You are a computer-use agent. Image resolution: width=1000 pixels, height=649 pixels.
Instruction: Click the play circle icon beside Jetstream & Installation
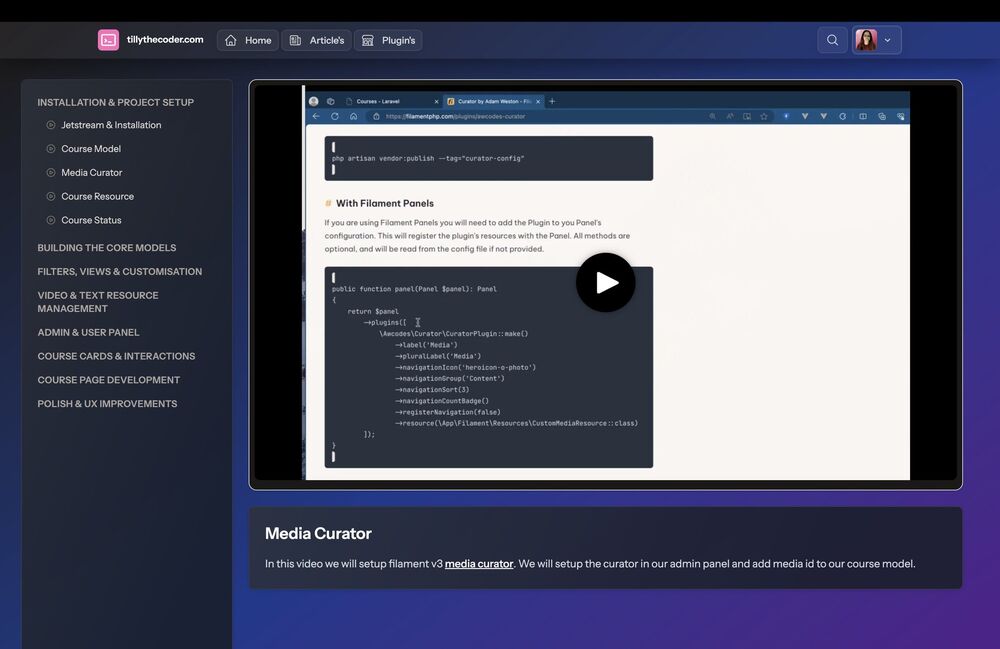point(51,125)
